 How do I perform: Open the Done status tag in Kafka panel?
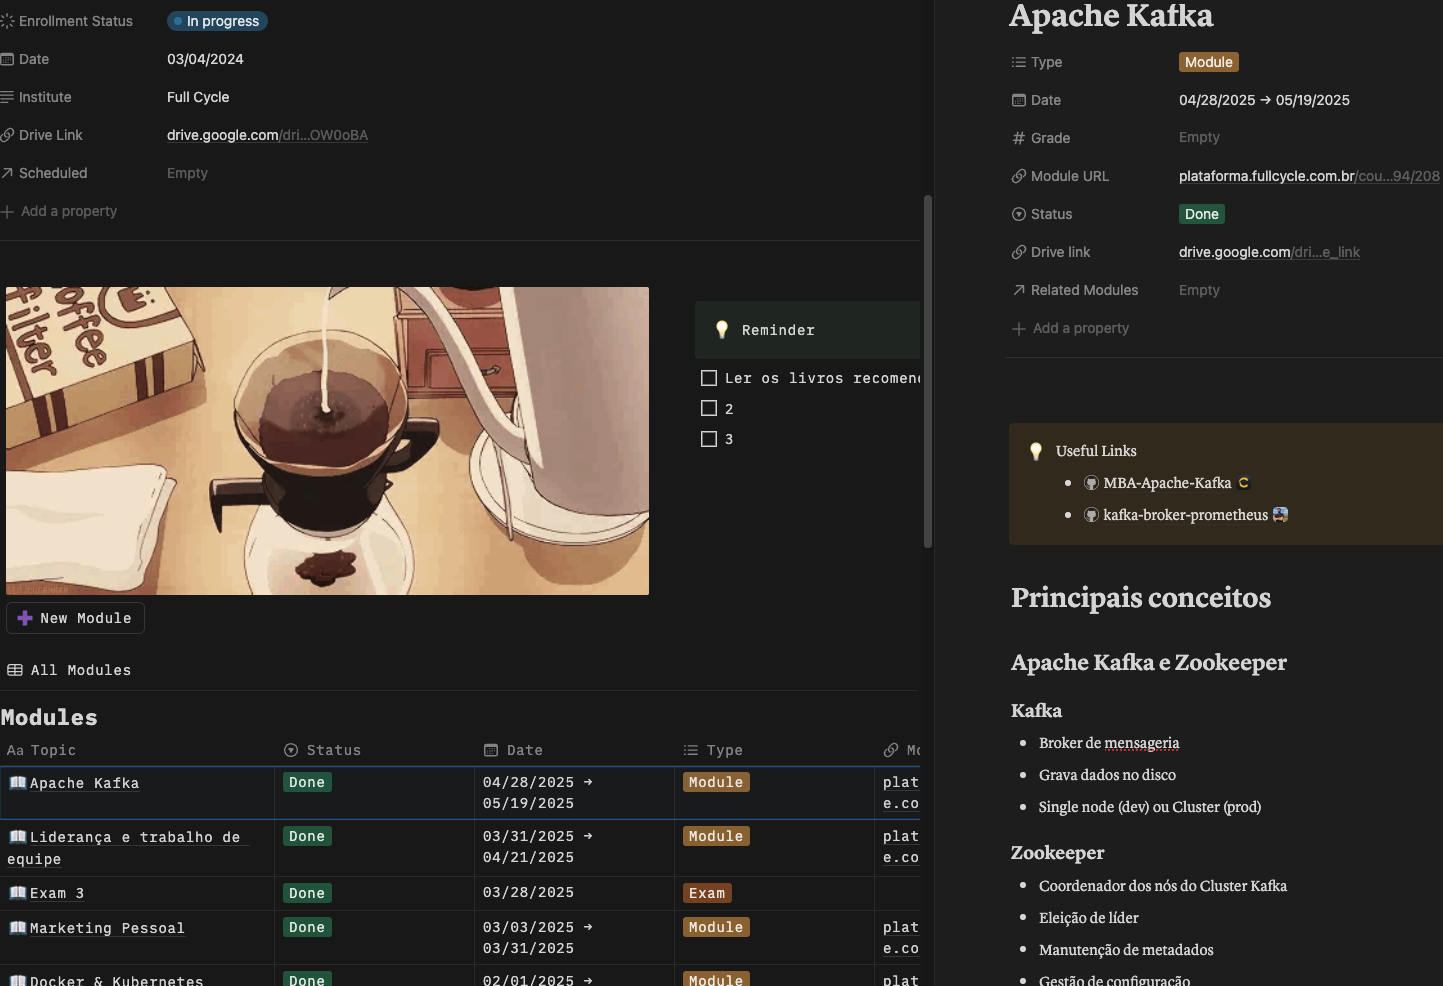click(x=1202, y=214)
